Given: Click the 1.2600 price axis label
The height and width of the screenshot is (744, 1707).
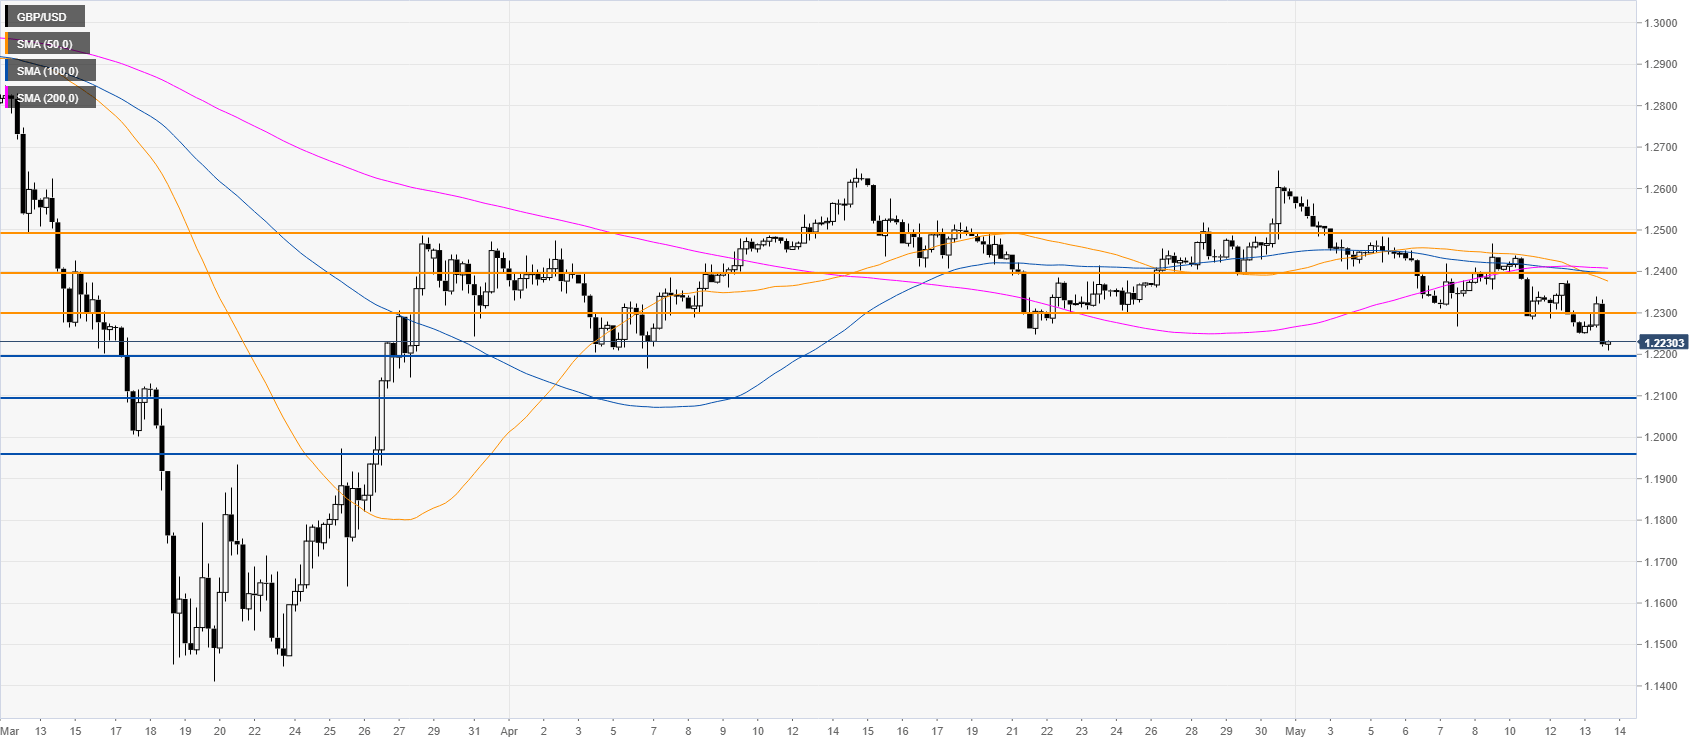Looking at the screenshot, I should 1660,189.
